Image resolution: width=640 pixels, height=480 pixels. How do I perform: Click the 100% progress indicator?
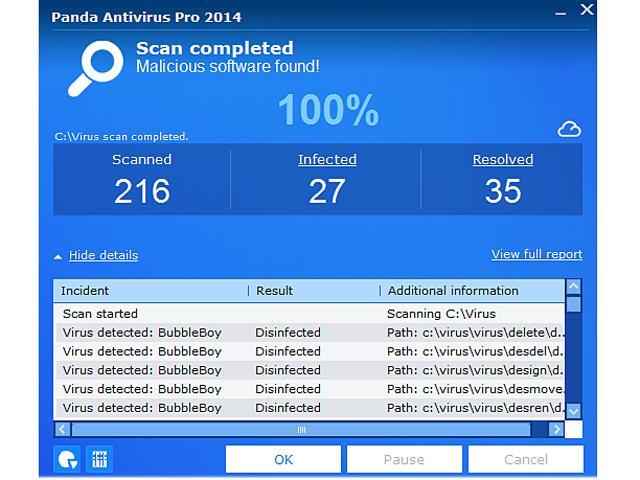329,110
